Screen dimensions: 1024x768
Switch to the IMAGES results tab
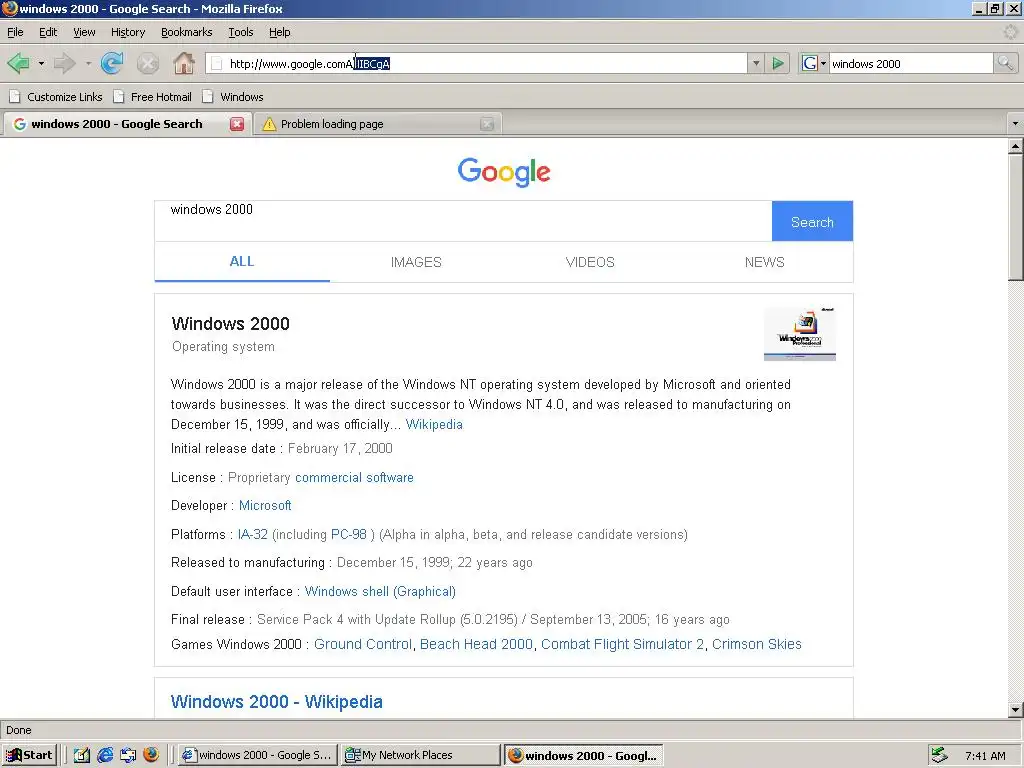416,262
